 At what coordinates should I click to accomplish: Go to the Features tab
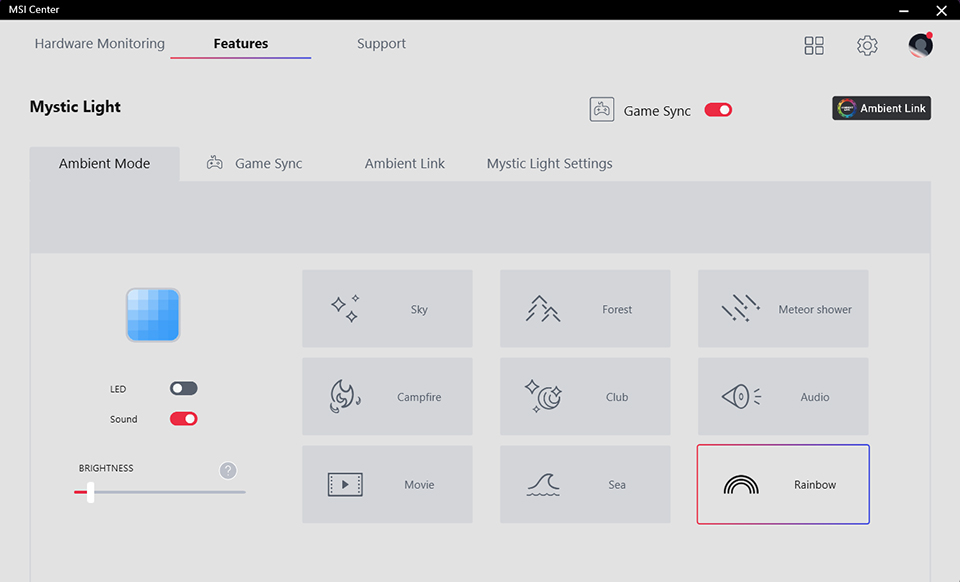[x=241, y=43]
